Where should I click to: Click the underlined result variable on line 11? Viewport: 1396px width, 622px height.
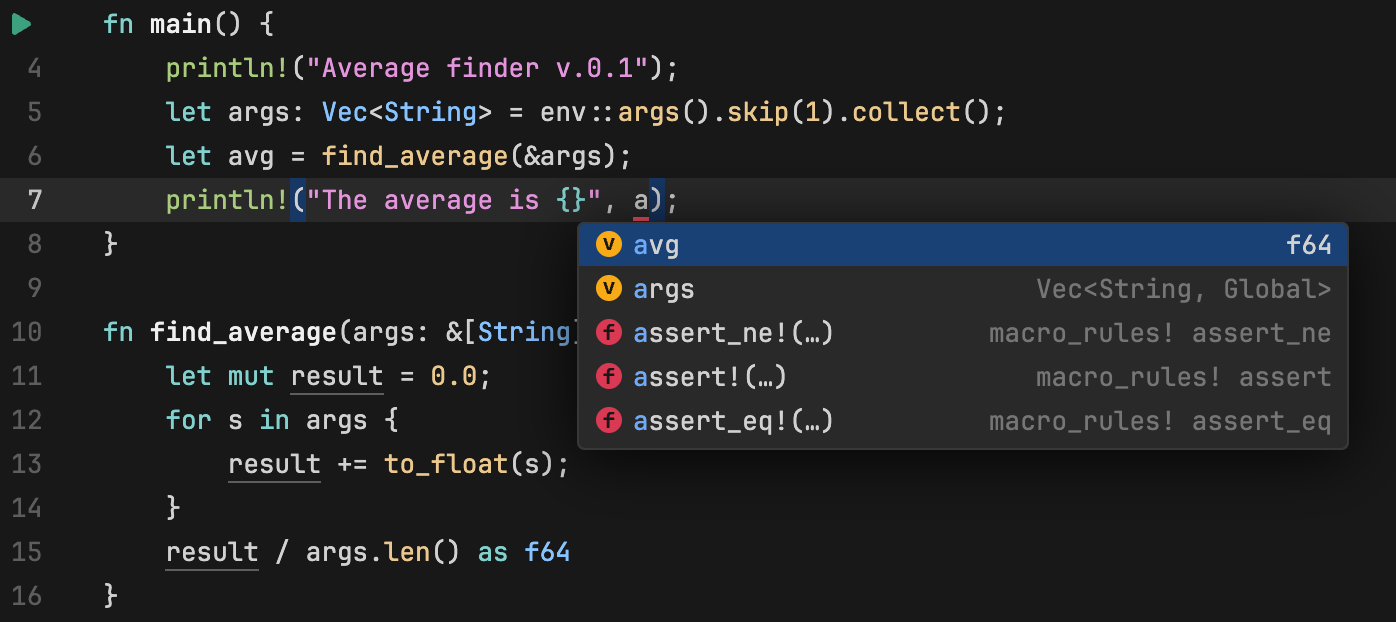tap(337, 376)
